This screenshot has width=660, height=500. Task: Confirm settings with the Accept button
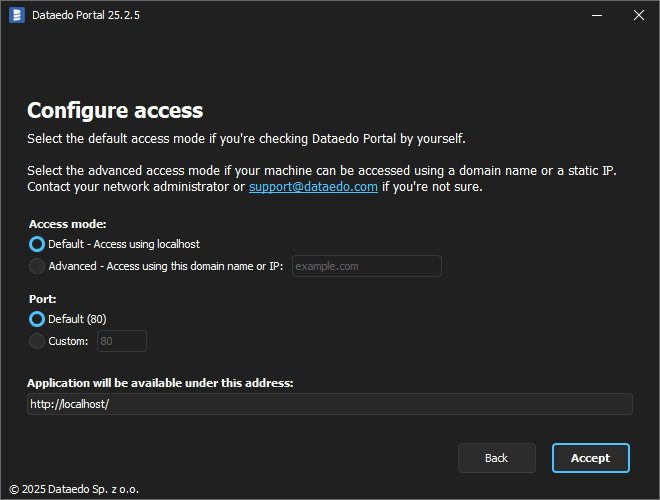(590, 458)
